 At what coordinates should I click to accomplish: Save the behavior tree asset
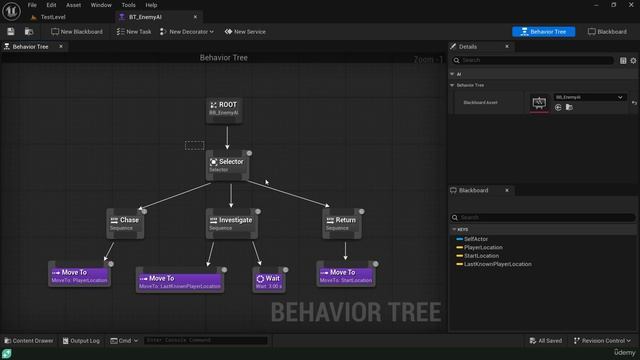pos(11,31)
